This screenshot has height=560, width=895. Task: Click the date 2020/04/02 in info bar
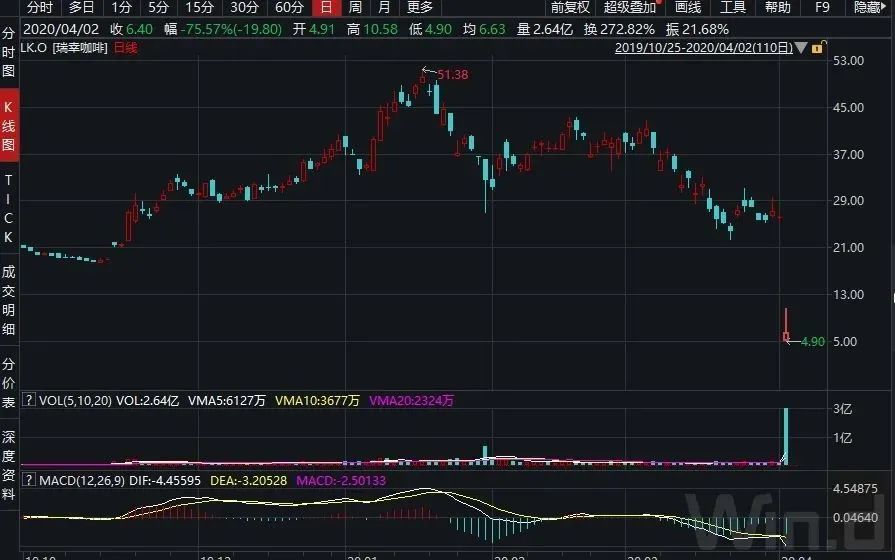(x=61, y=29)
